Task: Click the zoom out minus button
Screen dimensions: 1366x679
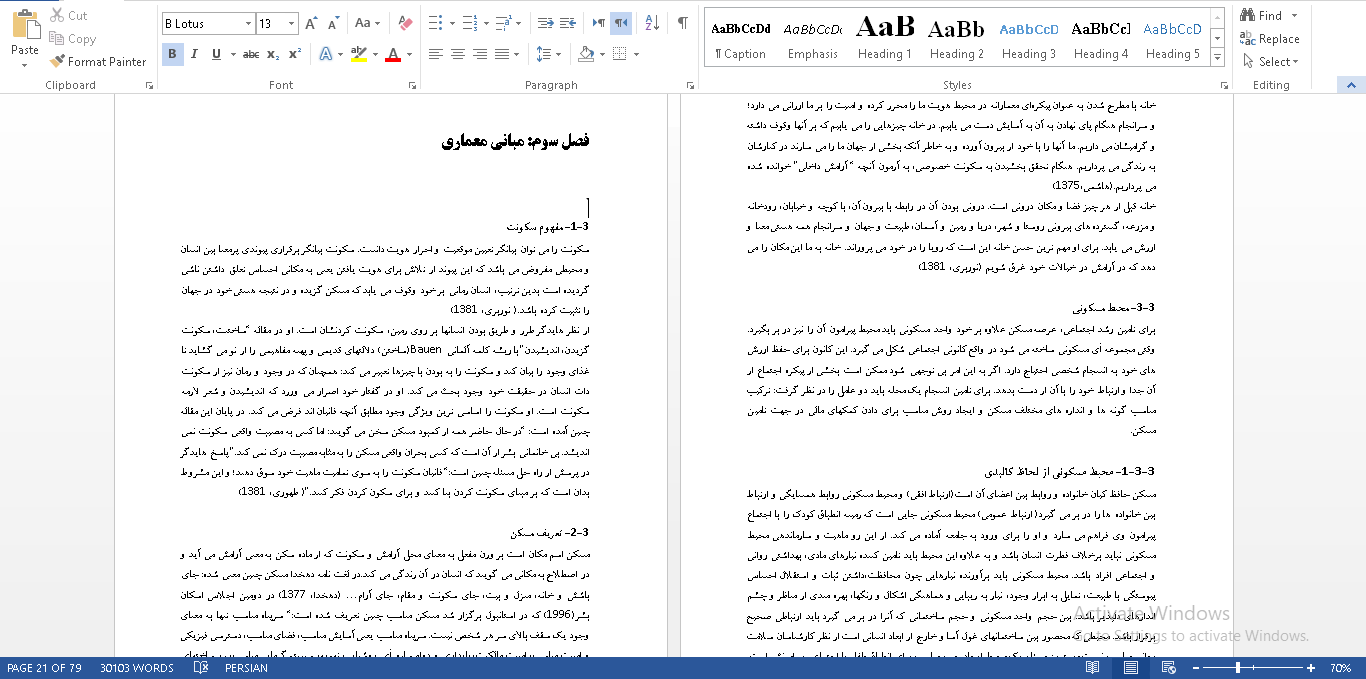Action: [x=1195, y=667]
